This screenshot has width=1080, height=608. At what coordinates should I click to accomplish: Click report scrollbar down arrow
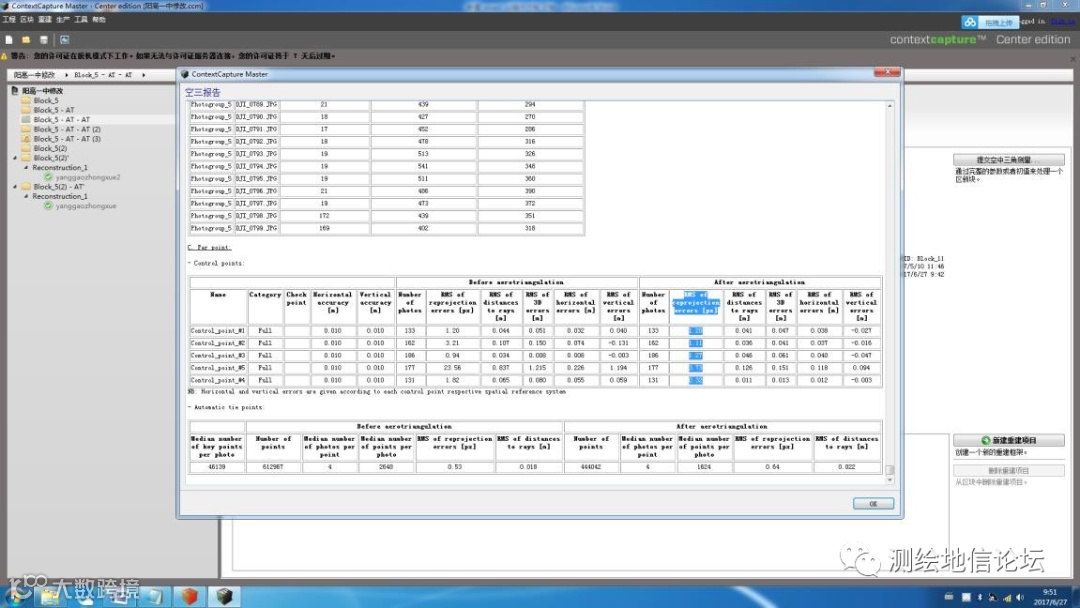pyautogui.click(x=889, y=480)
